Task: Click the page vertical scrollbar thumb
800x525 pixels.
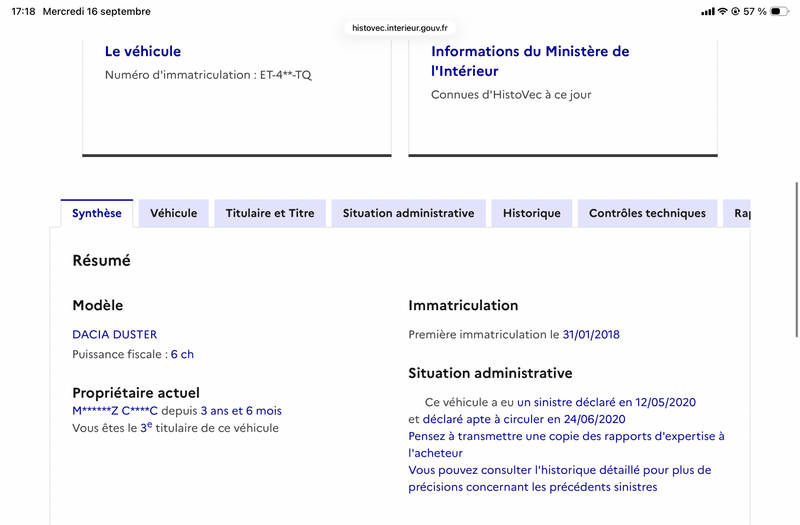Action: [x=796, y=259]
